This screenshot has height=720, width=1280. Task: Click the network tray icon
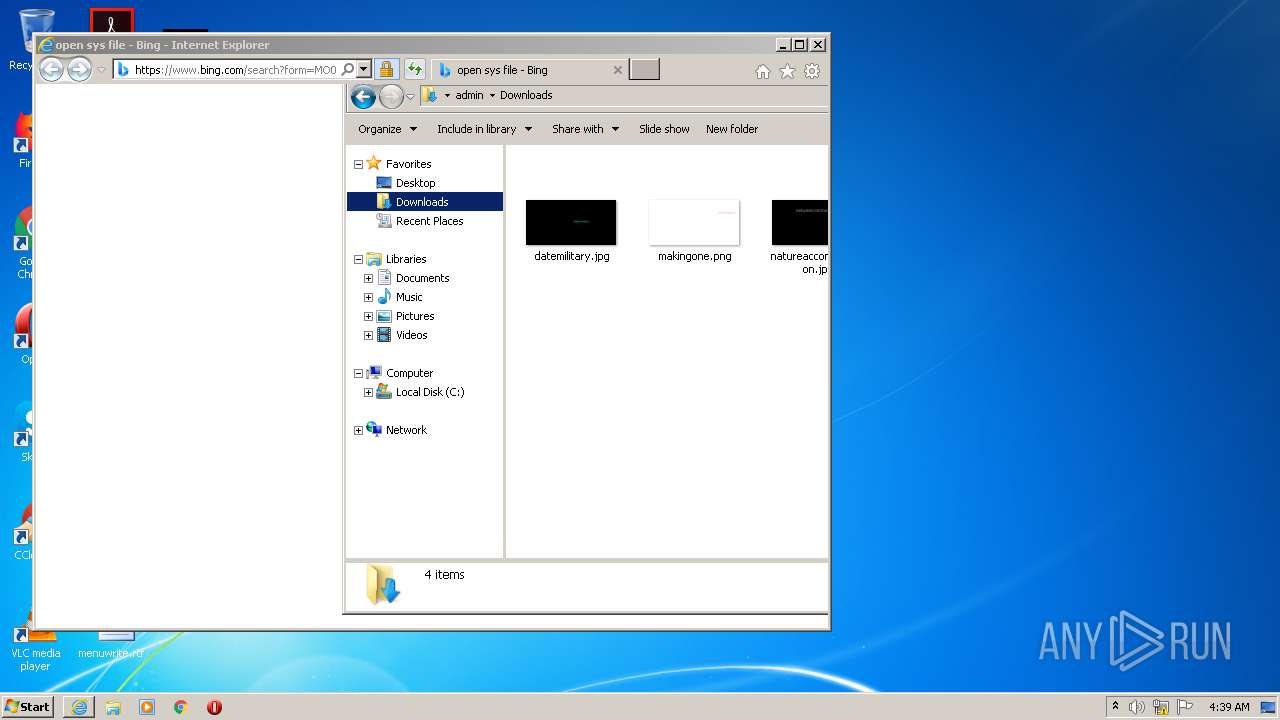coord(1161,707)
